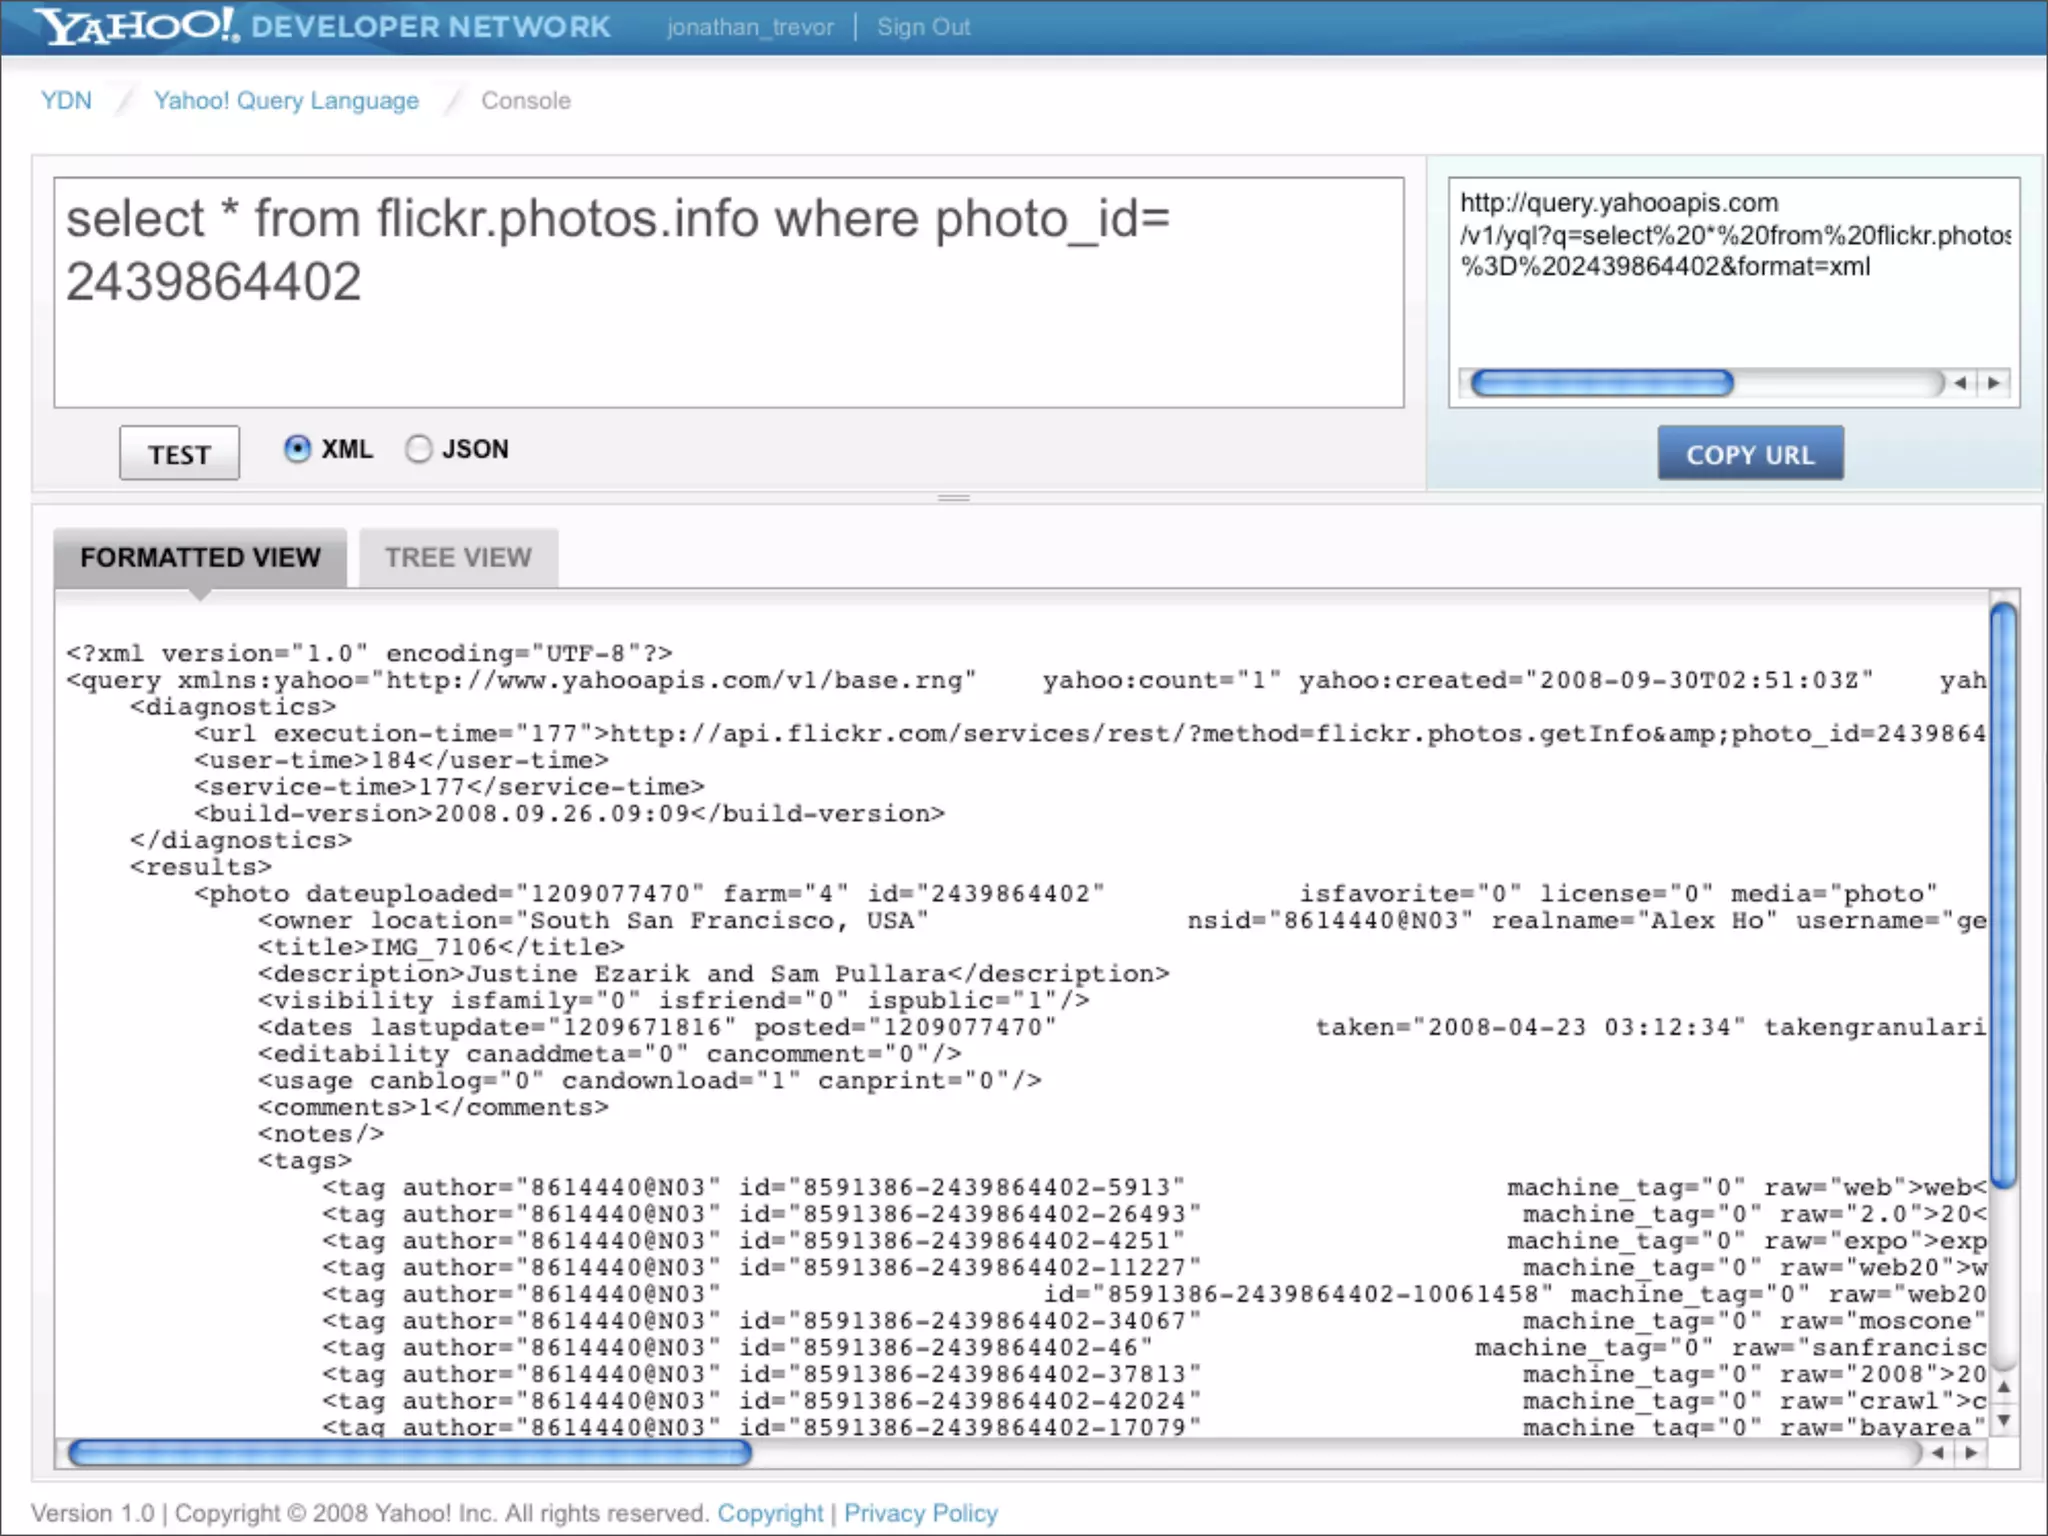Click the closing diagnostics tag
This screenshot has height=1536, width=2048.
241,840
